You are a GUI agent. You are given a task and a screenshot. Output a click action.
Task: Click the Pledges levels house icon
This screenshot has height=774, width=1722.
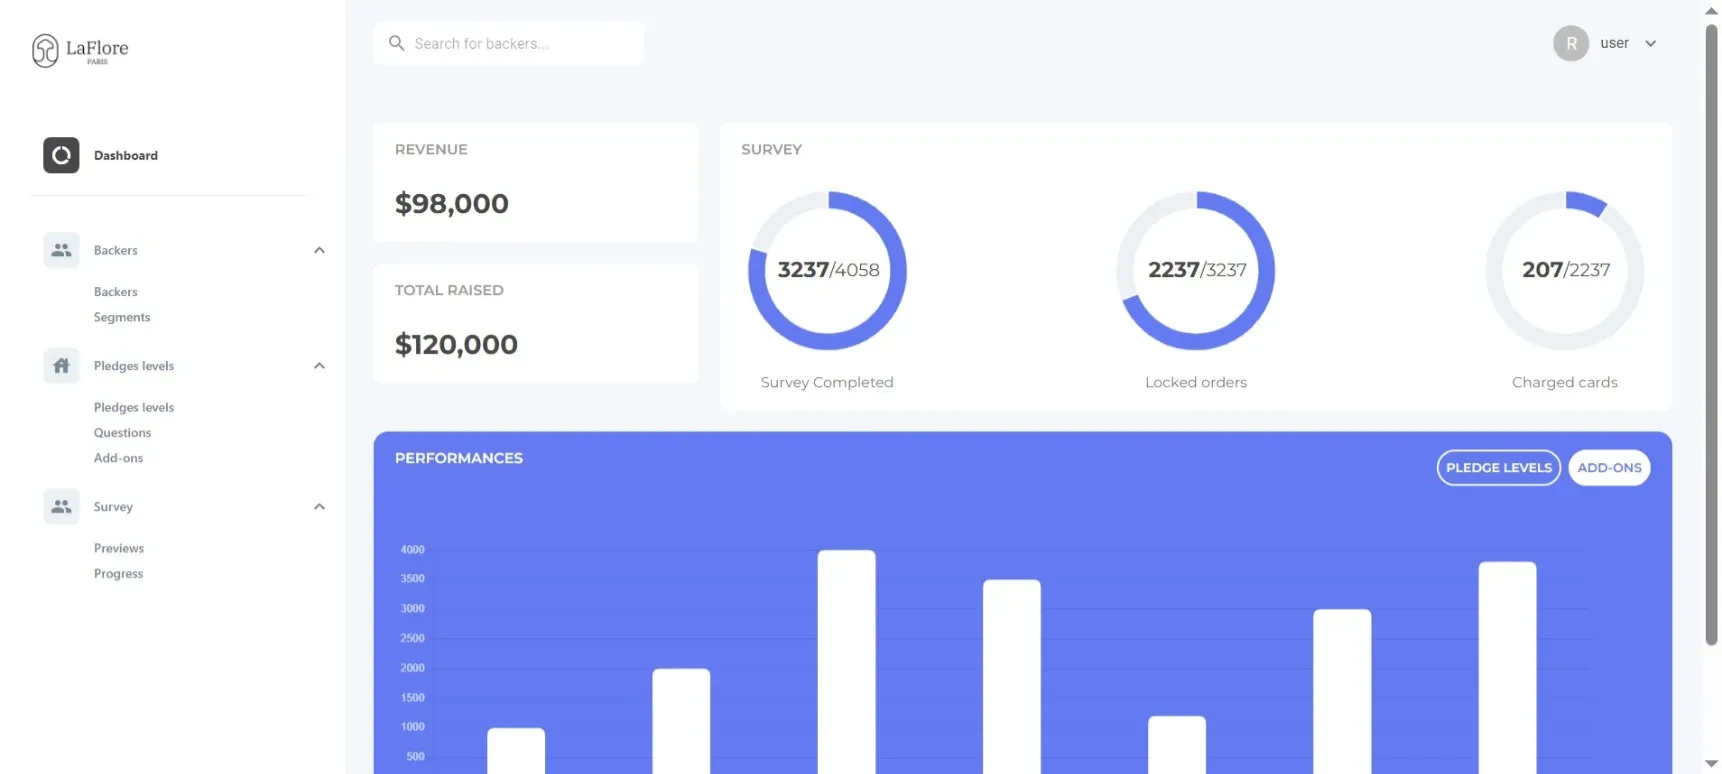tap(61, 366)
